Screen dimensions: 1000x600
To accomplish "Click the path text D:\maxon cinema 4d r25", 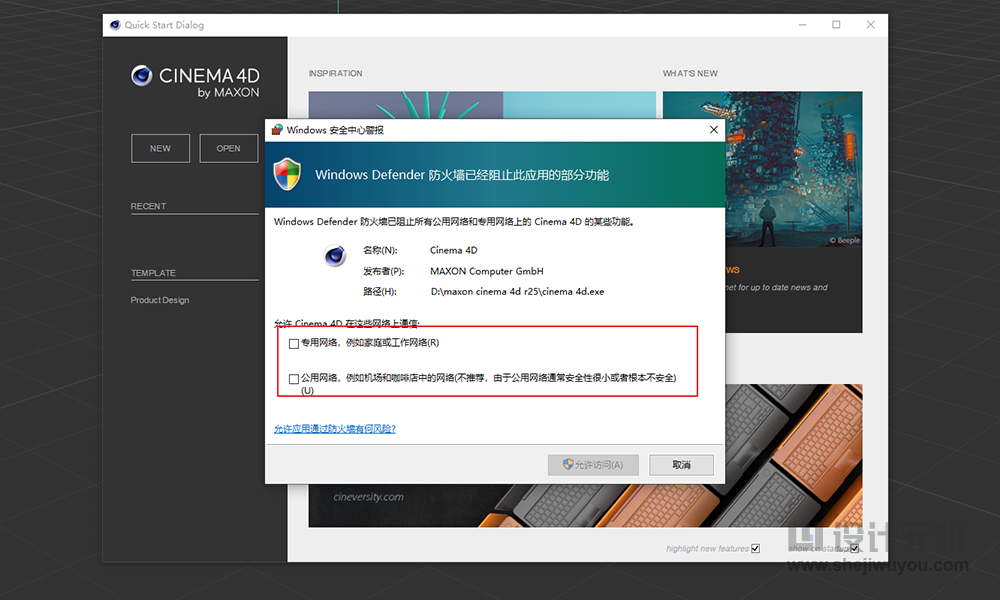I will click(517, 291).
